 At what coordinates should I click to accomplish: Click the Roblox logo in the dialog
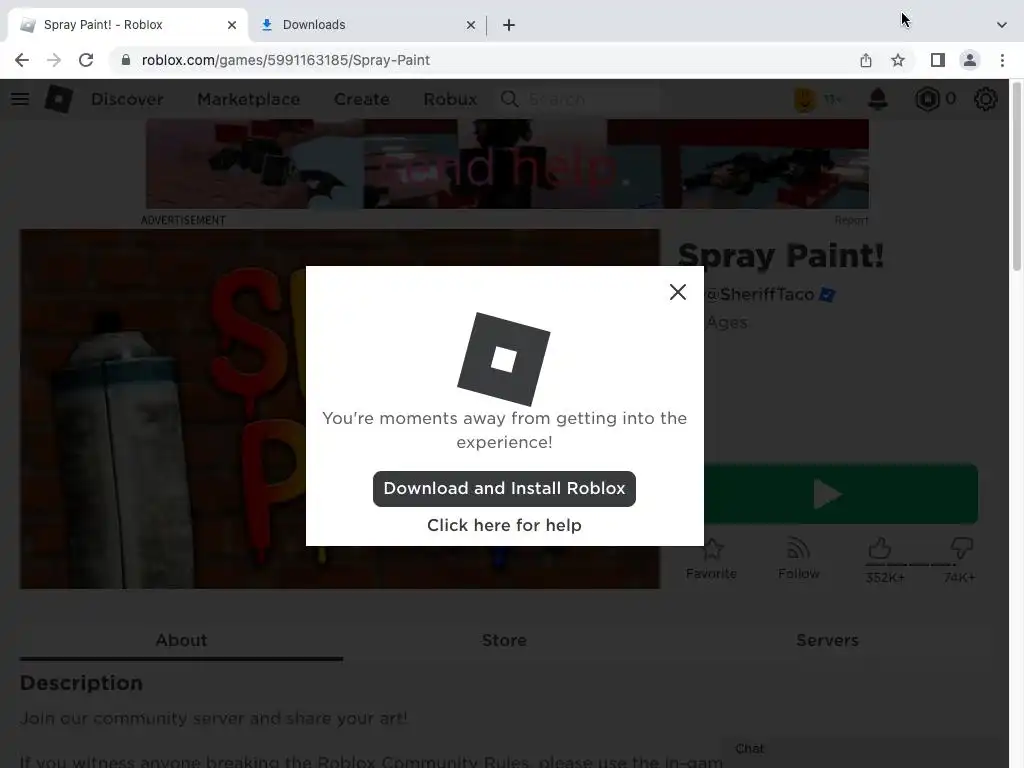(x=504, y=359)
